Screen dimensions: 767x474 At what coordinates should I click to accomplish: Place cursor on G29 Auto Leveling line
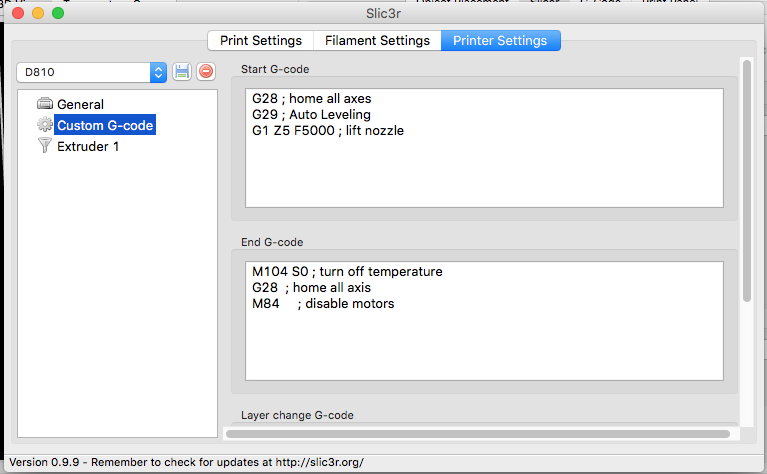(x=312, y=114)
